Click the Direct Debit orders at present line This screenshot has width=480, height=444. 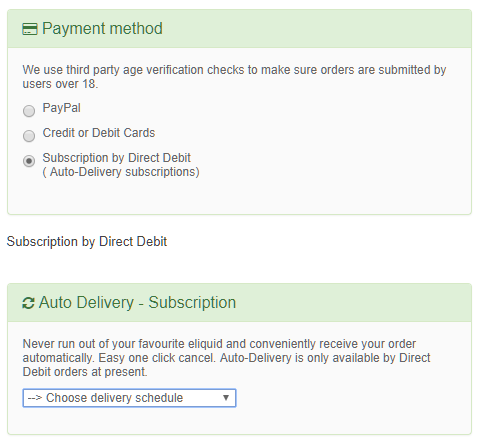[x=85, y=372]
